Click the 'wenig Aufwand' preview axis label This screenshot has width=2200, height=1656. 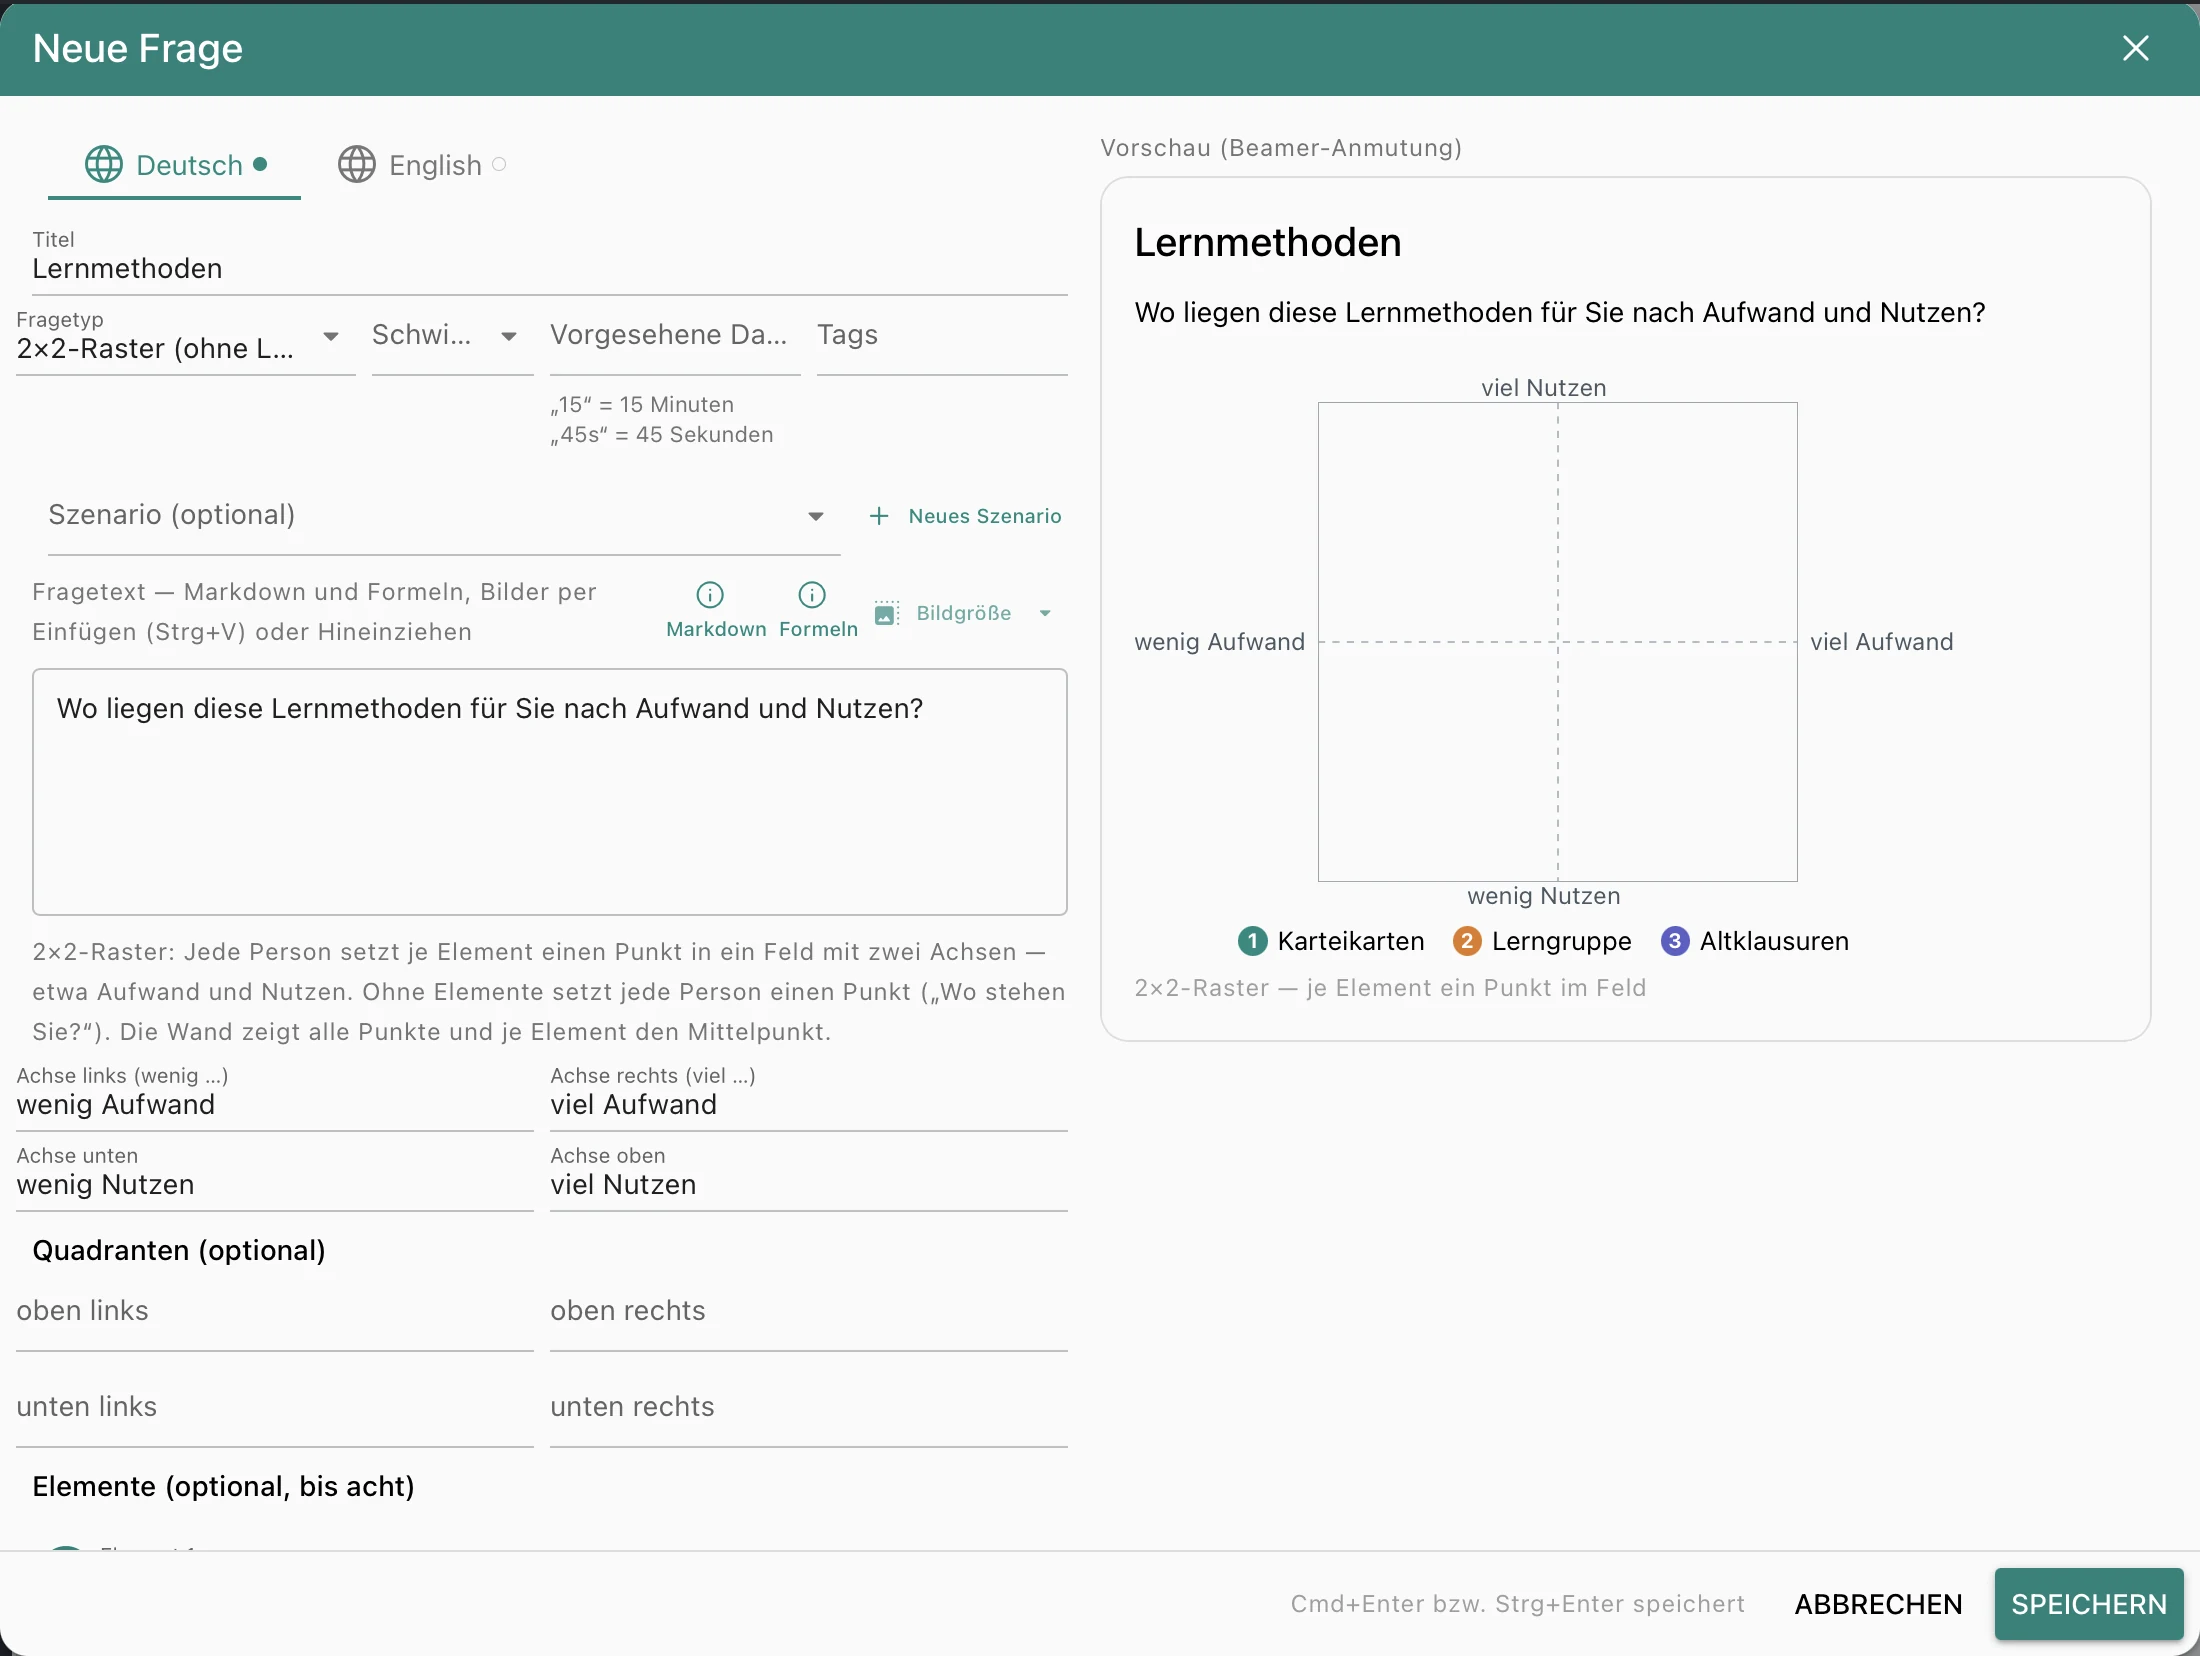pos(1220,642)
